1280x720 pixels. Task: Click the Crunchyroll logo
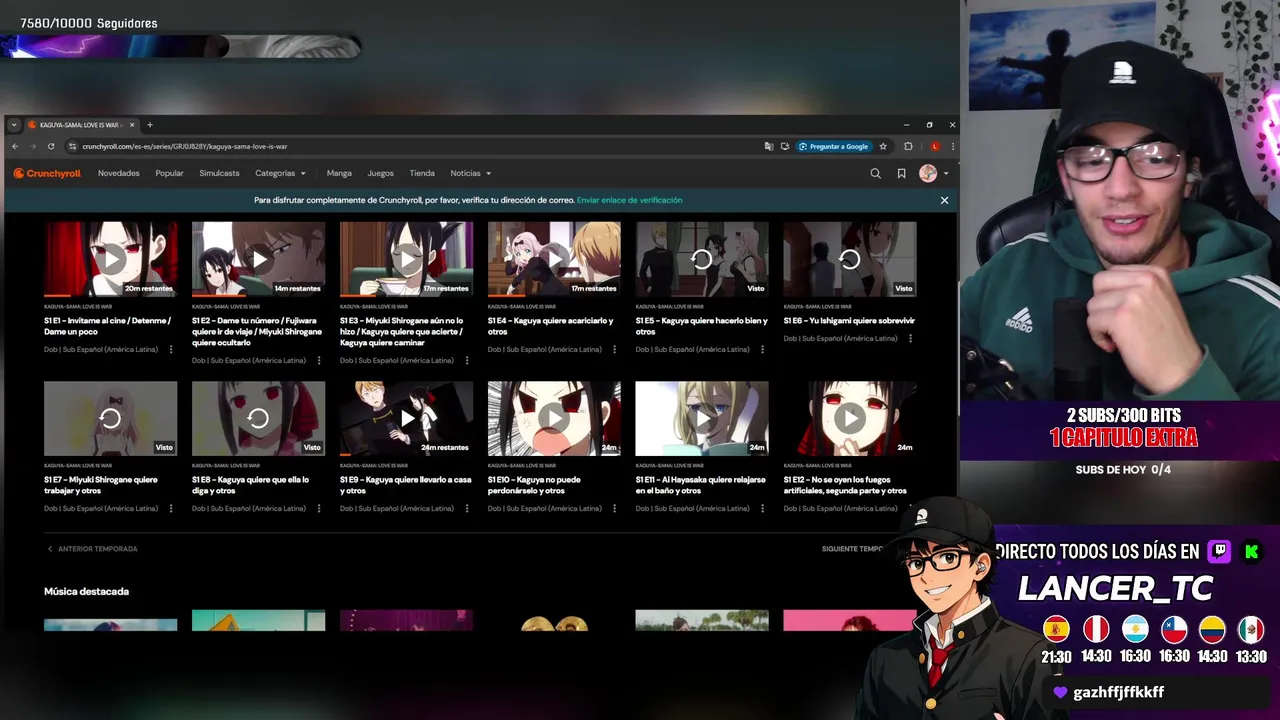pos(47,173)
